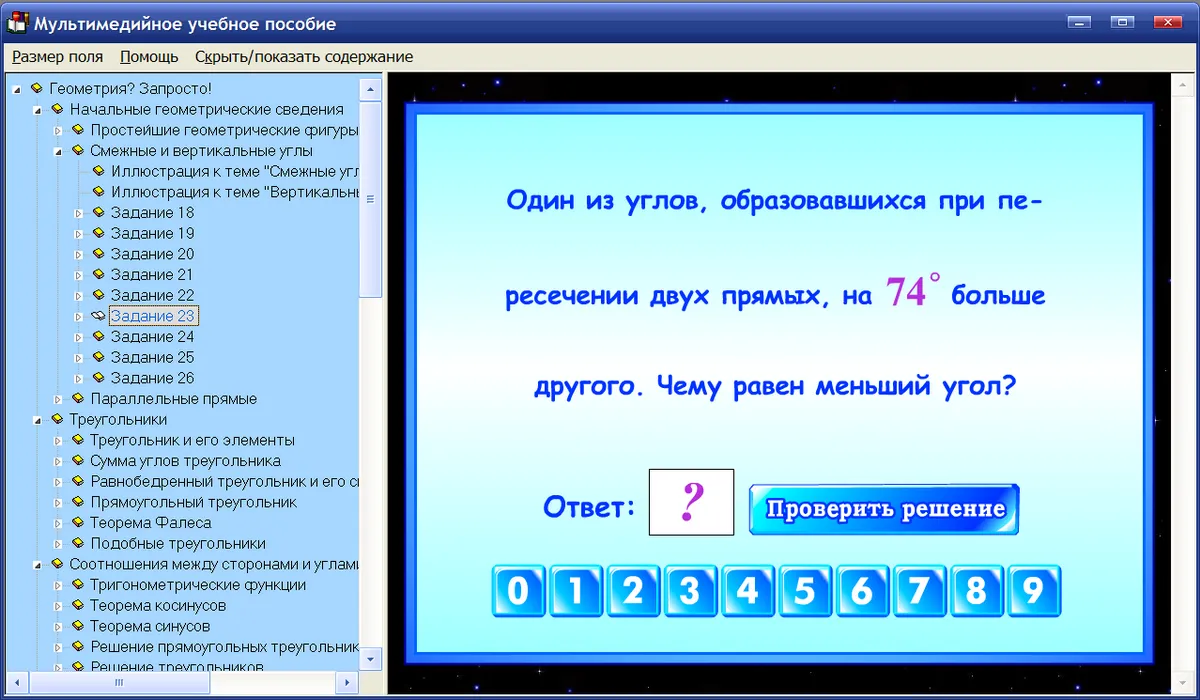
Task: Expand the Параллельные прямые node
Action: click(x=58, y=399)
